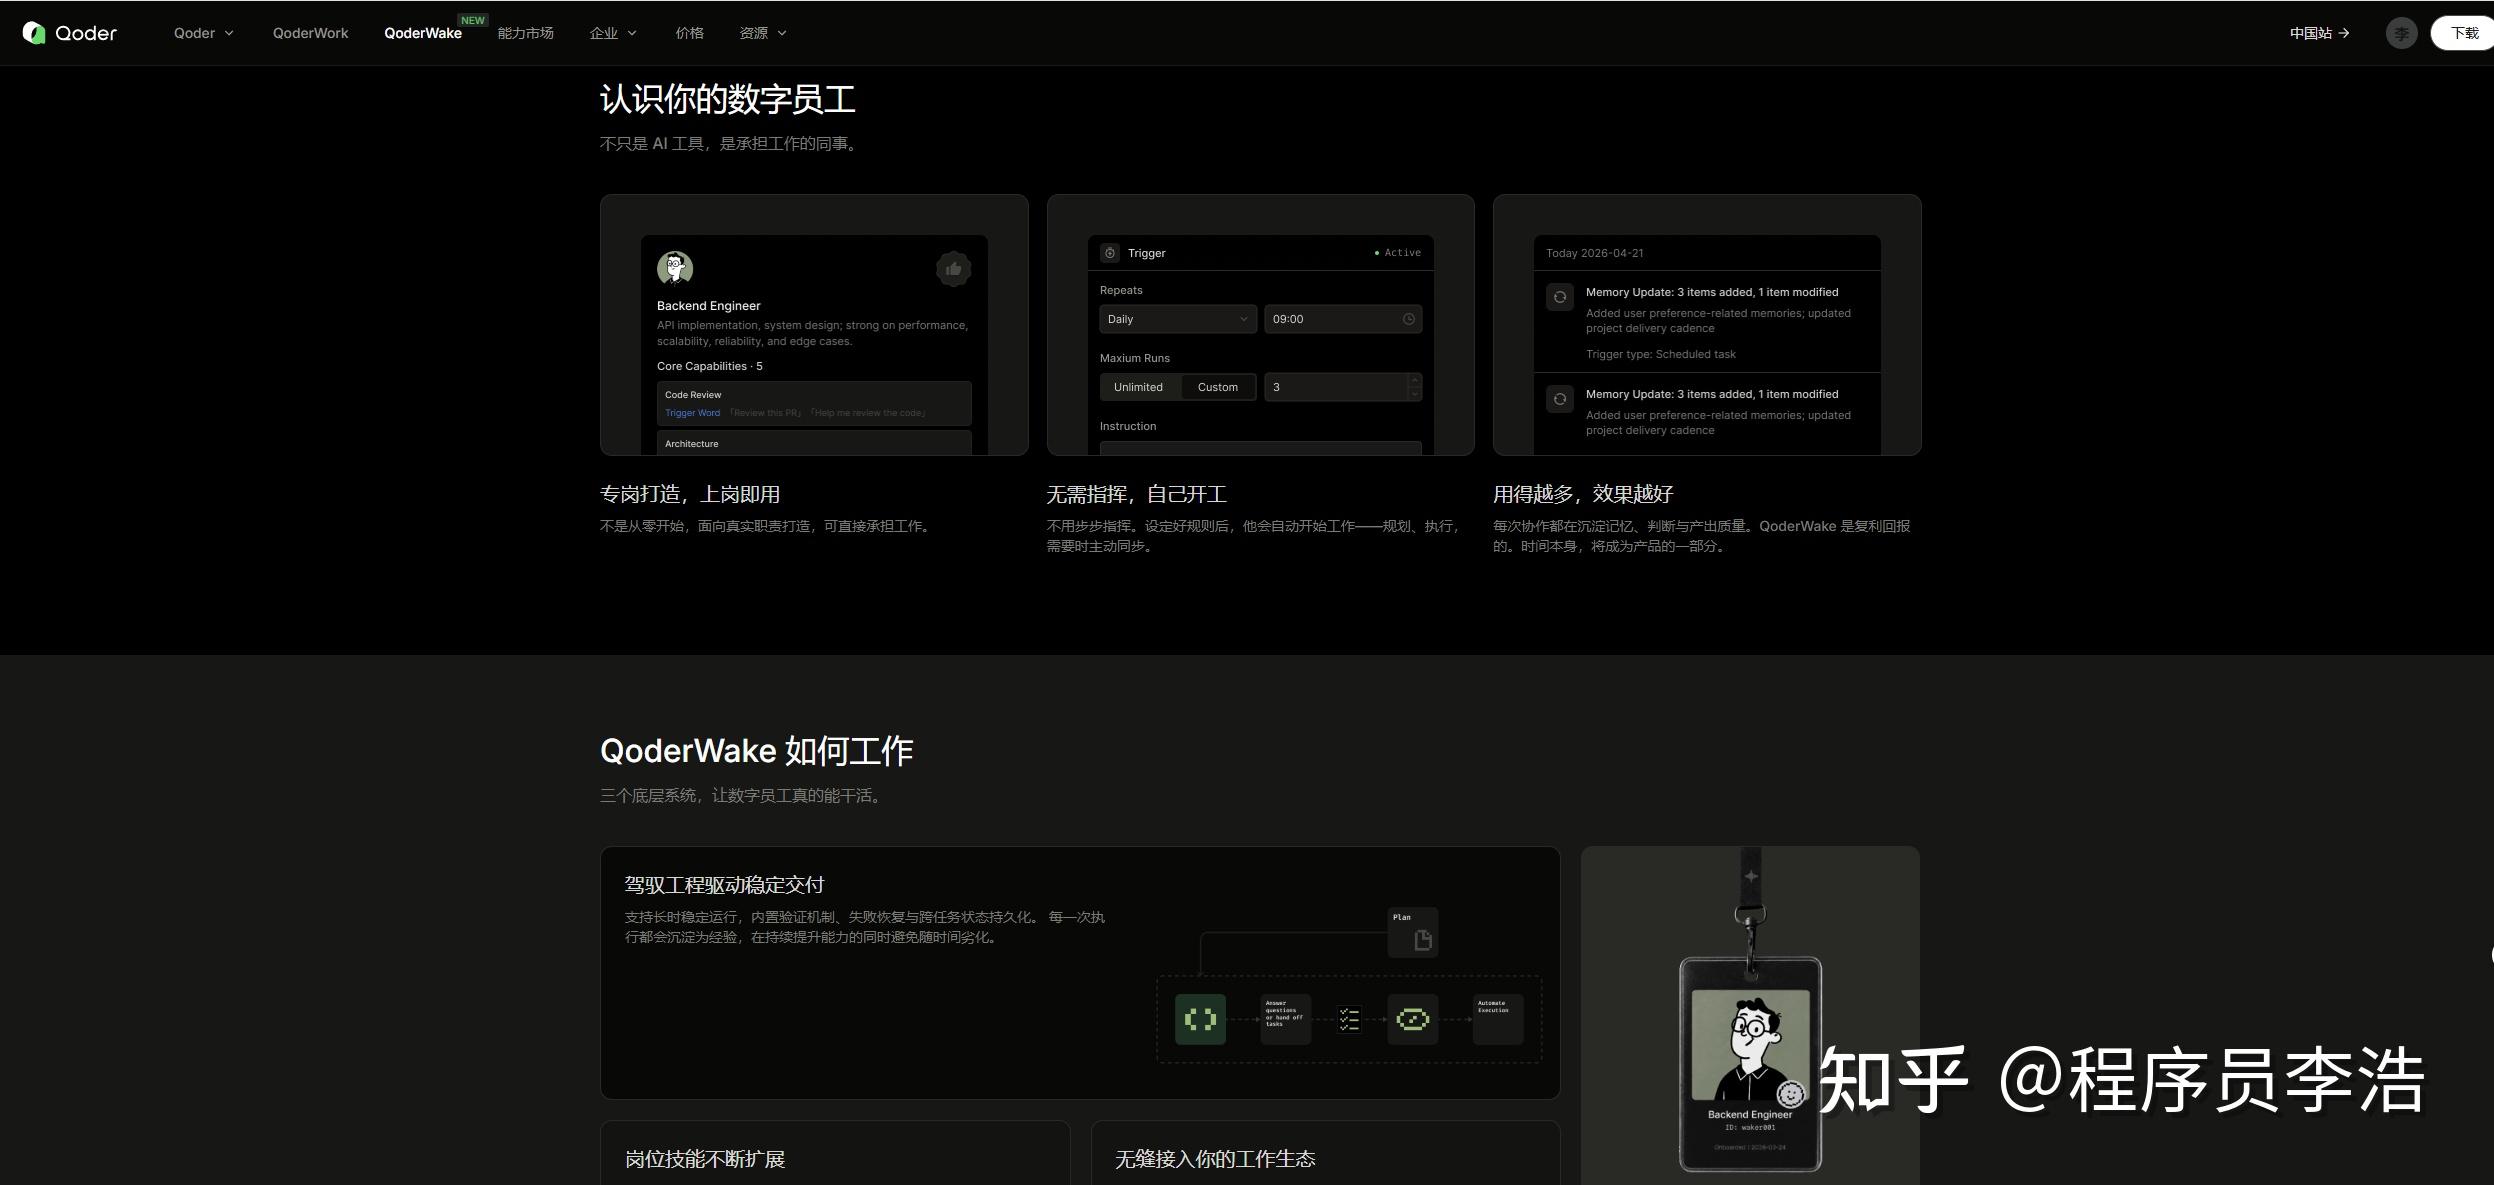Click 'Trigger type: Scheduled task' text
Image resolution: width=2494 pixels, height=1185 pixels.
pyautogui.click(x=1660, y=354)
